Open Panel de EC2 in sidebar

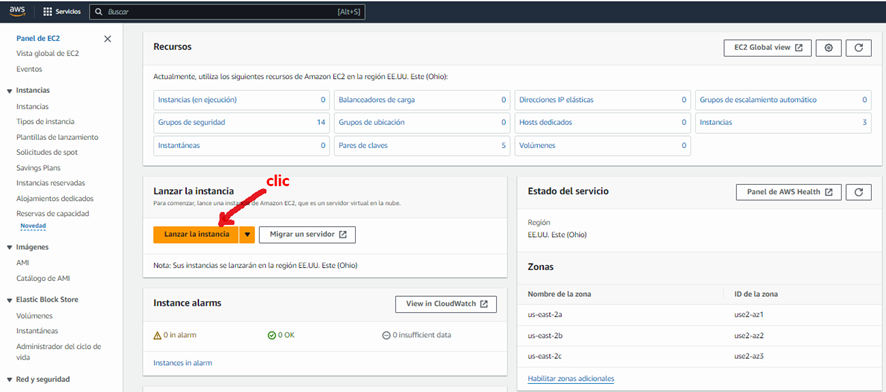[38, 38]
